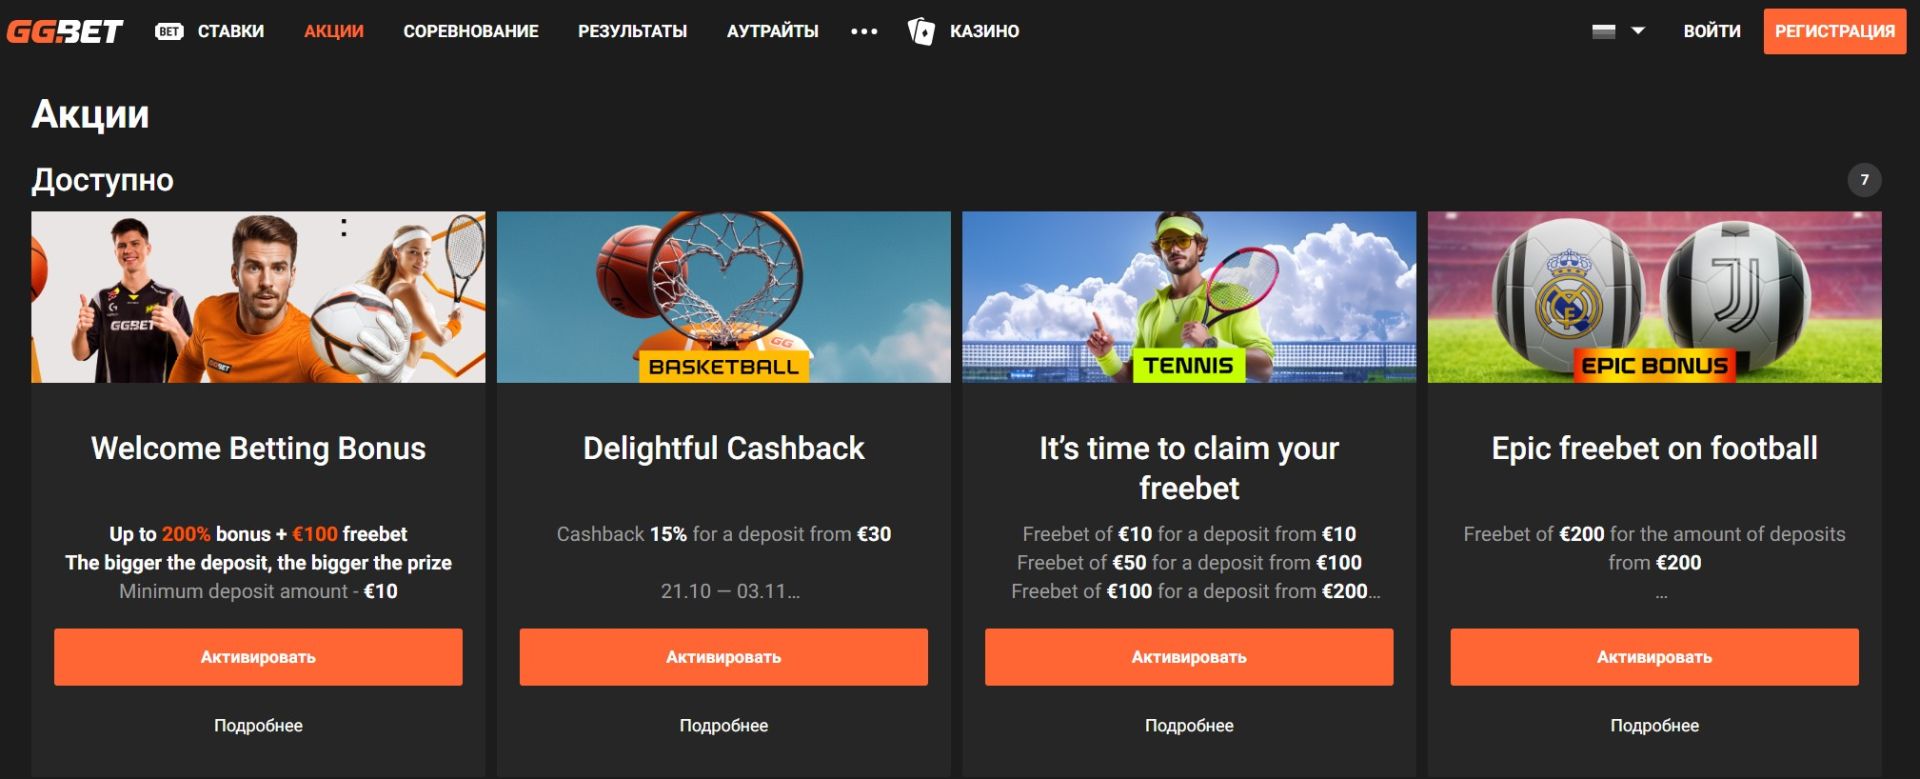Open the three-dots more menu
Screen dimensions: 1920x779
[x=864, y=32]
